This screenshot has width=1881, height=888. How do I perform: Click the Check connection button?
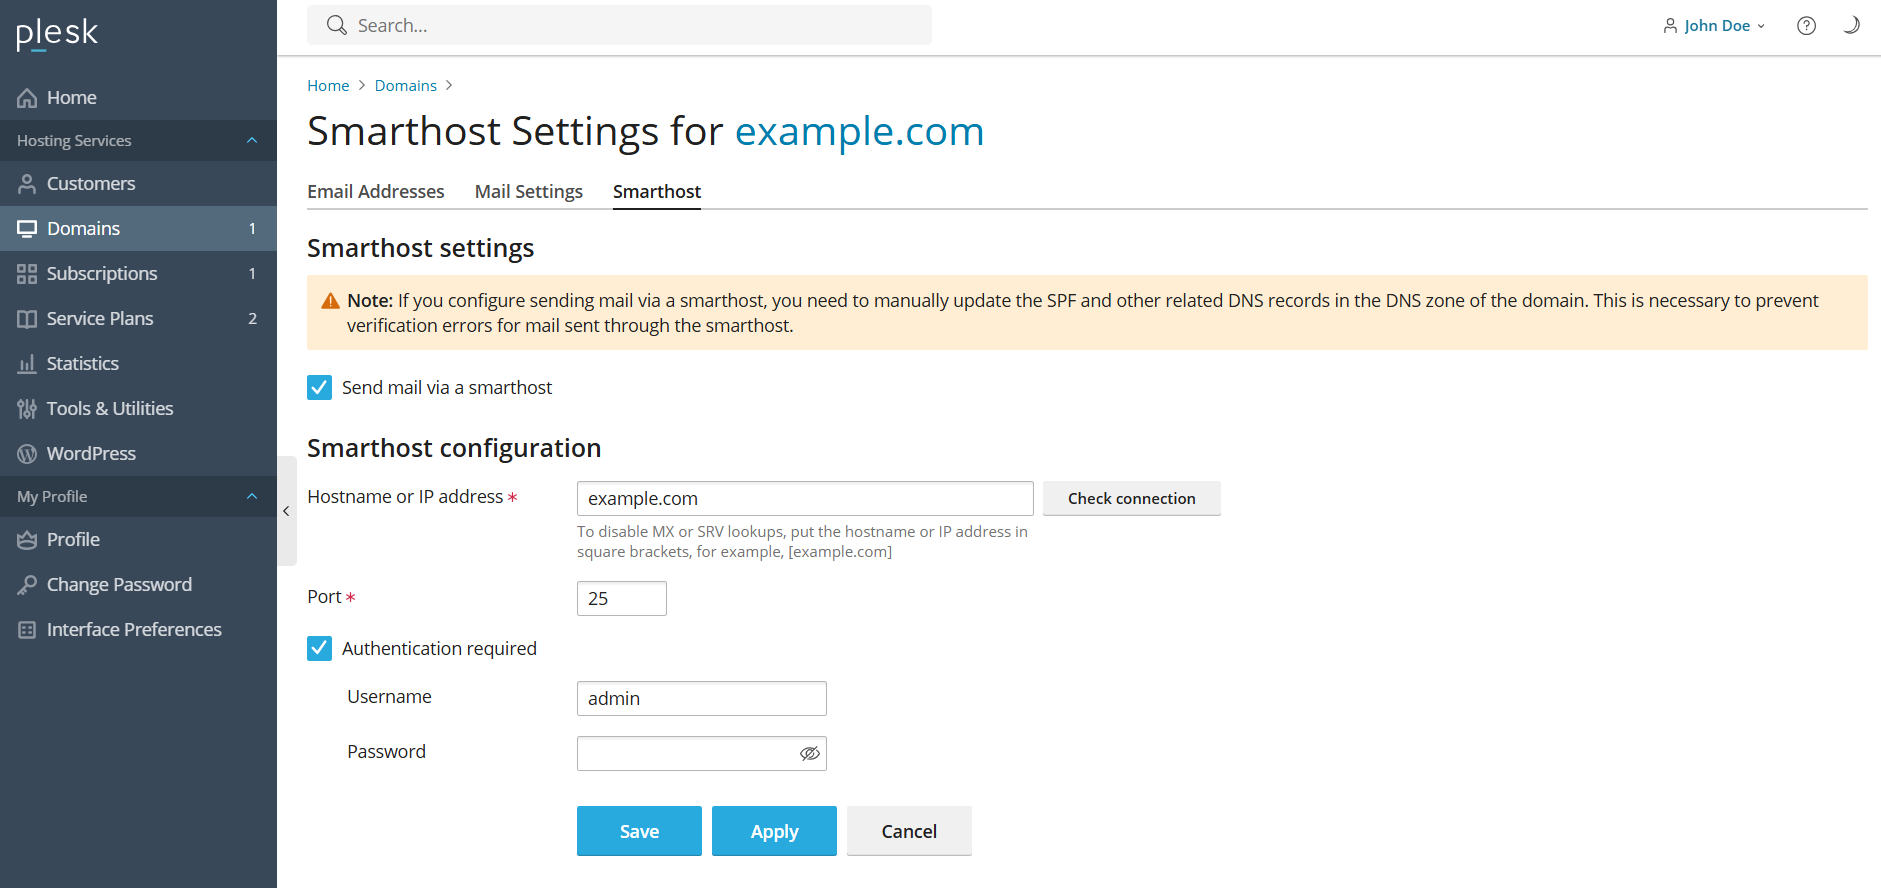coord(1131,498)
